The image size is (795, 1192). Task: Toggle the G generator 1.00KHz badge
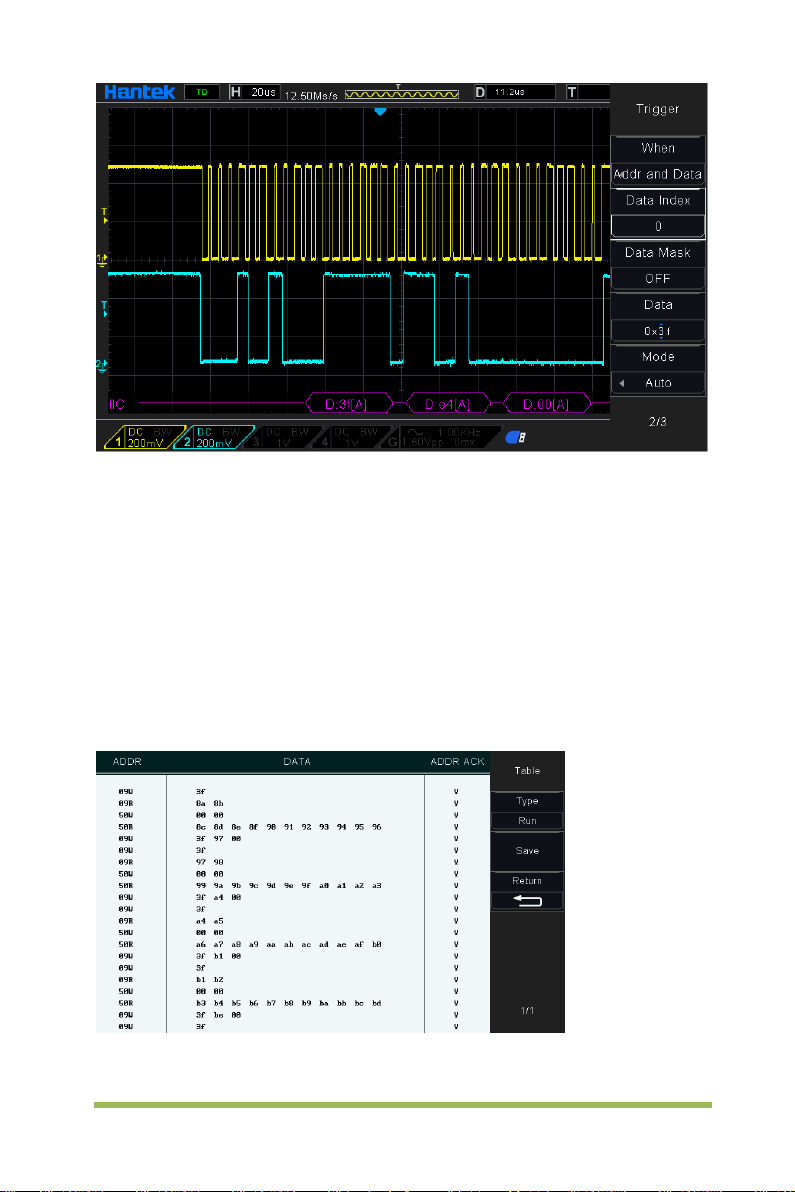[439, 437]
